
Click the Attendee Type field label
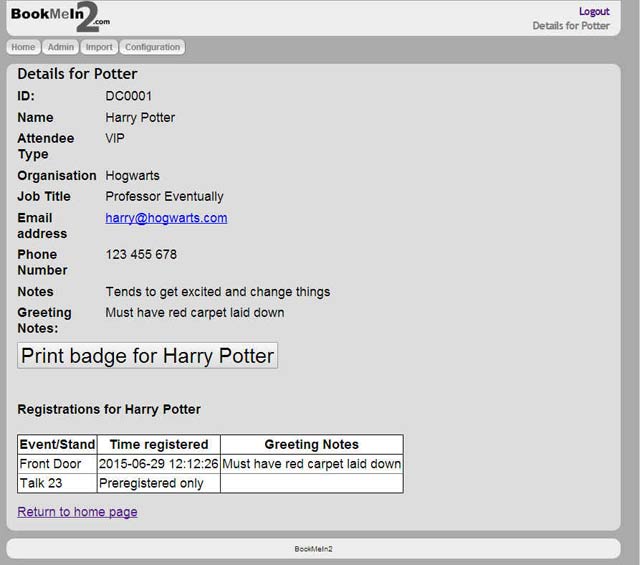pyautogui.click(x=46, y=146)
